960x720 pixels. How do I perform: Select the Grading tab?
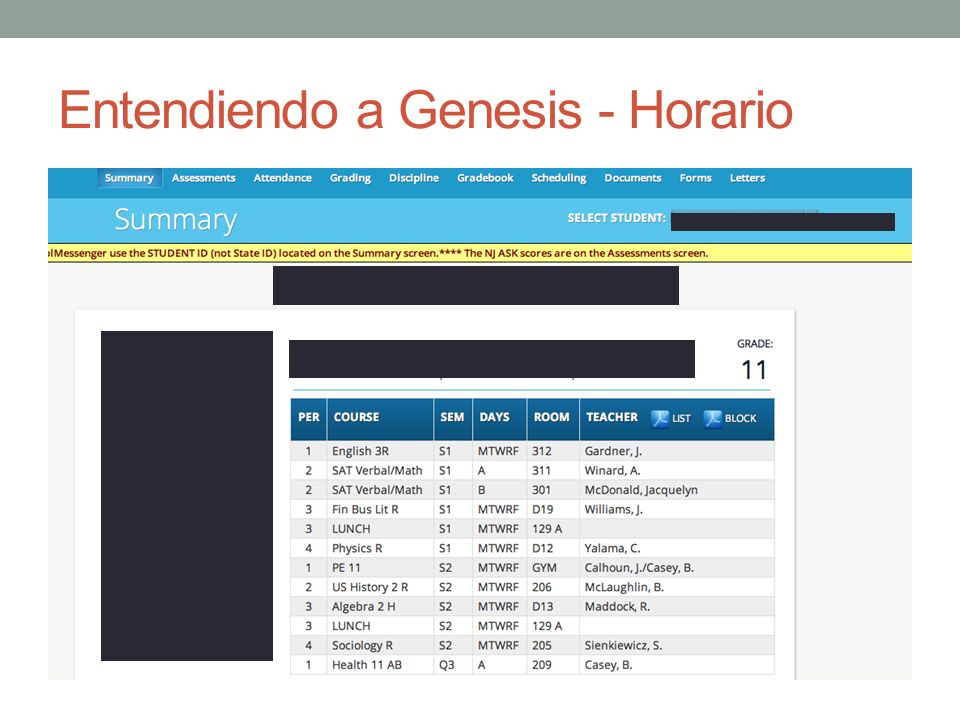(350, 178)
